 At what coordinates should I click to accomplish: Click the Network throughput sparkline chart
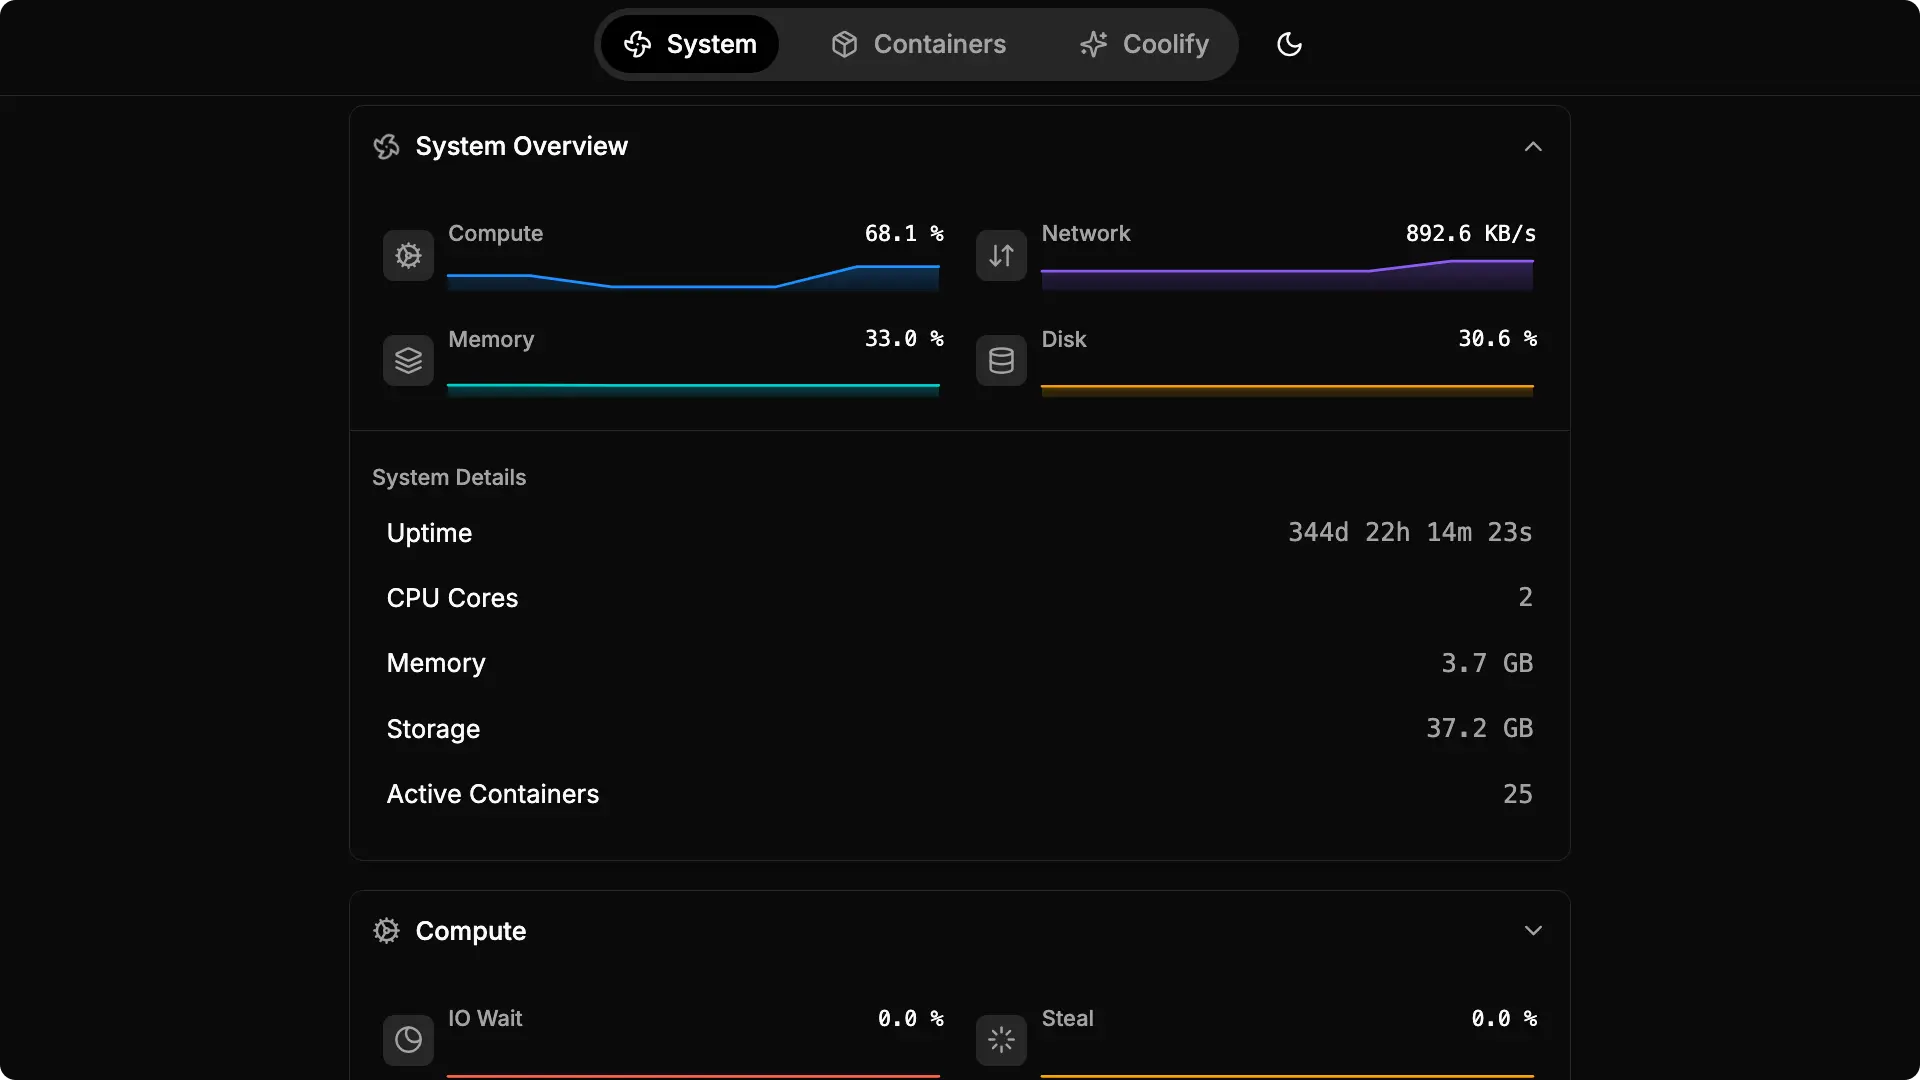[1287, 275]
